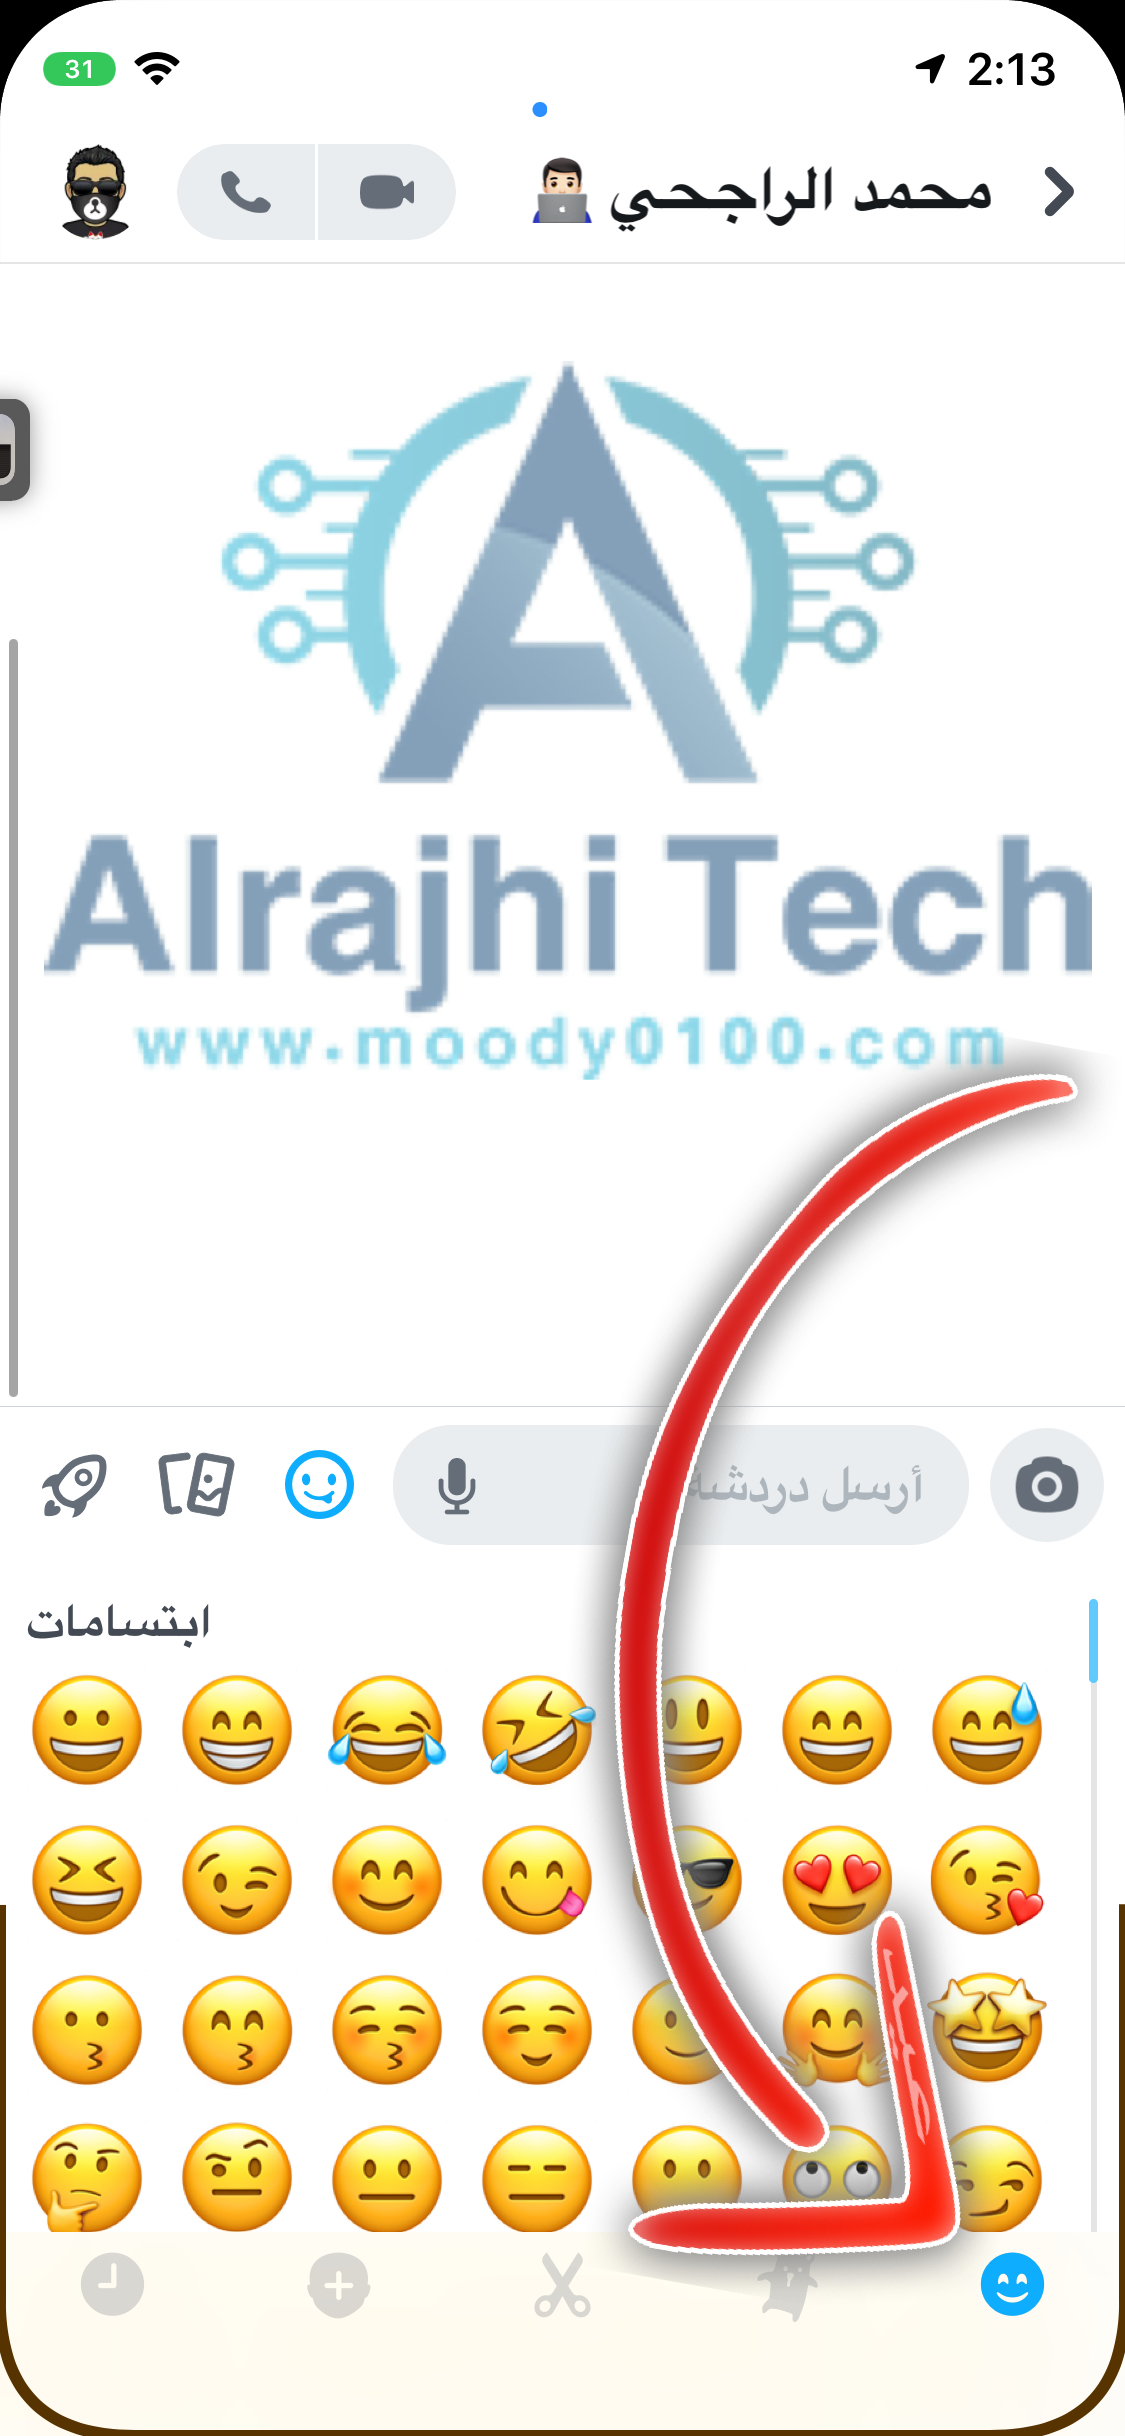1125x2436 pixels.
Task: Switch to the recent stickers clock tab
Action: [x=112, y=2285]
